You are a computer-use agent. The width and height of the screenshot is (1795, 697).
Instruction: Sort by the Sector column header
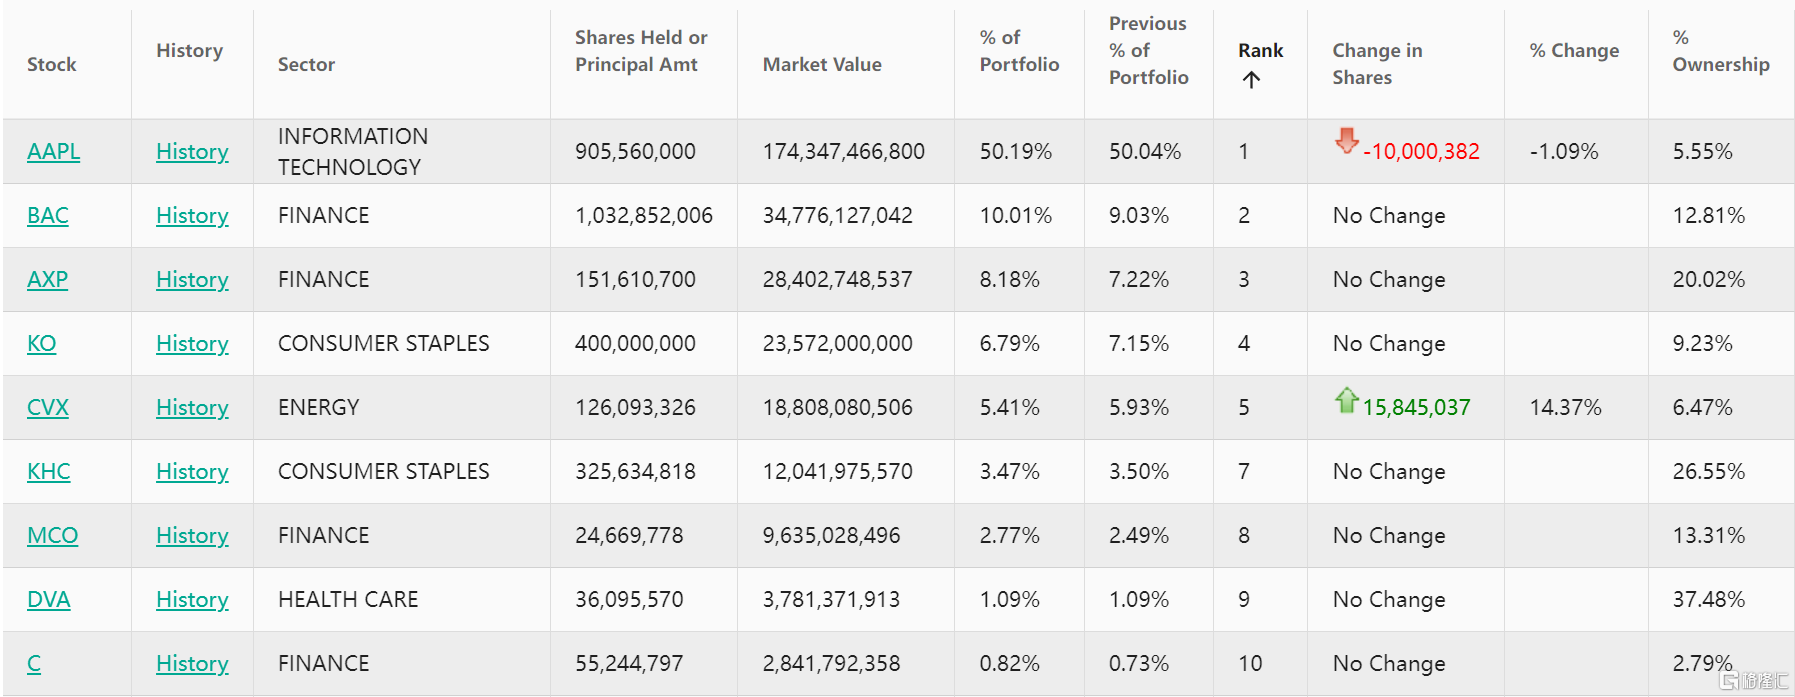[x=306, y=65]
